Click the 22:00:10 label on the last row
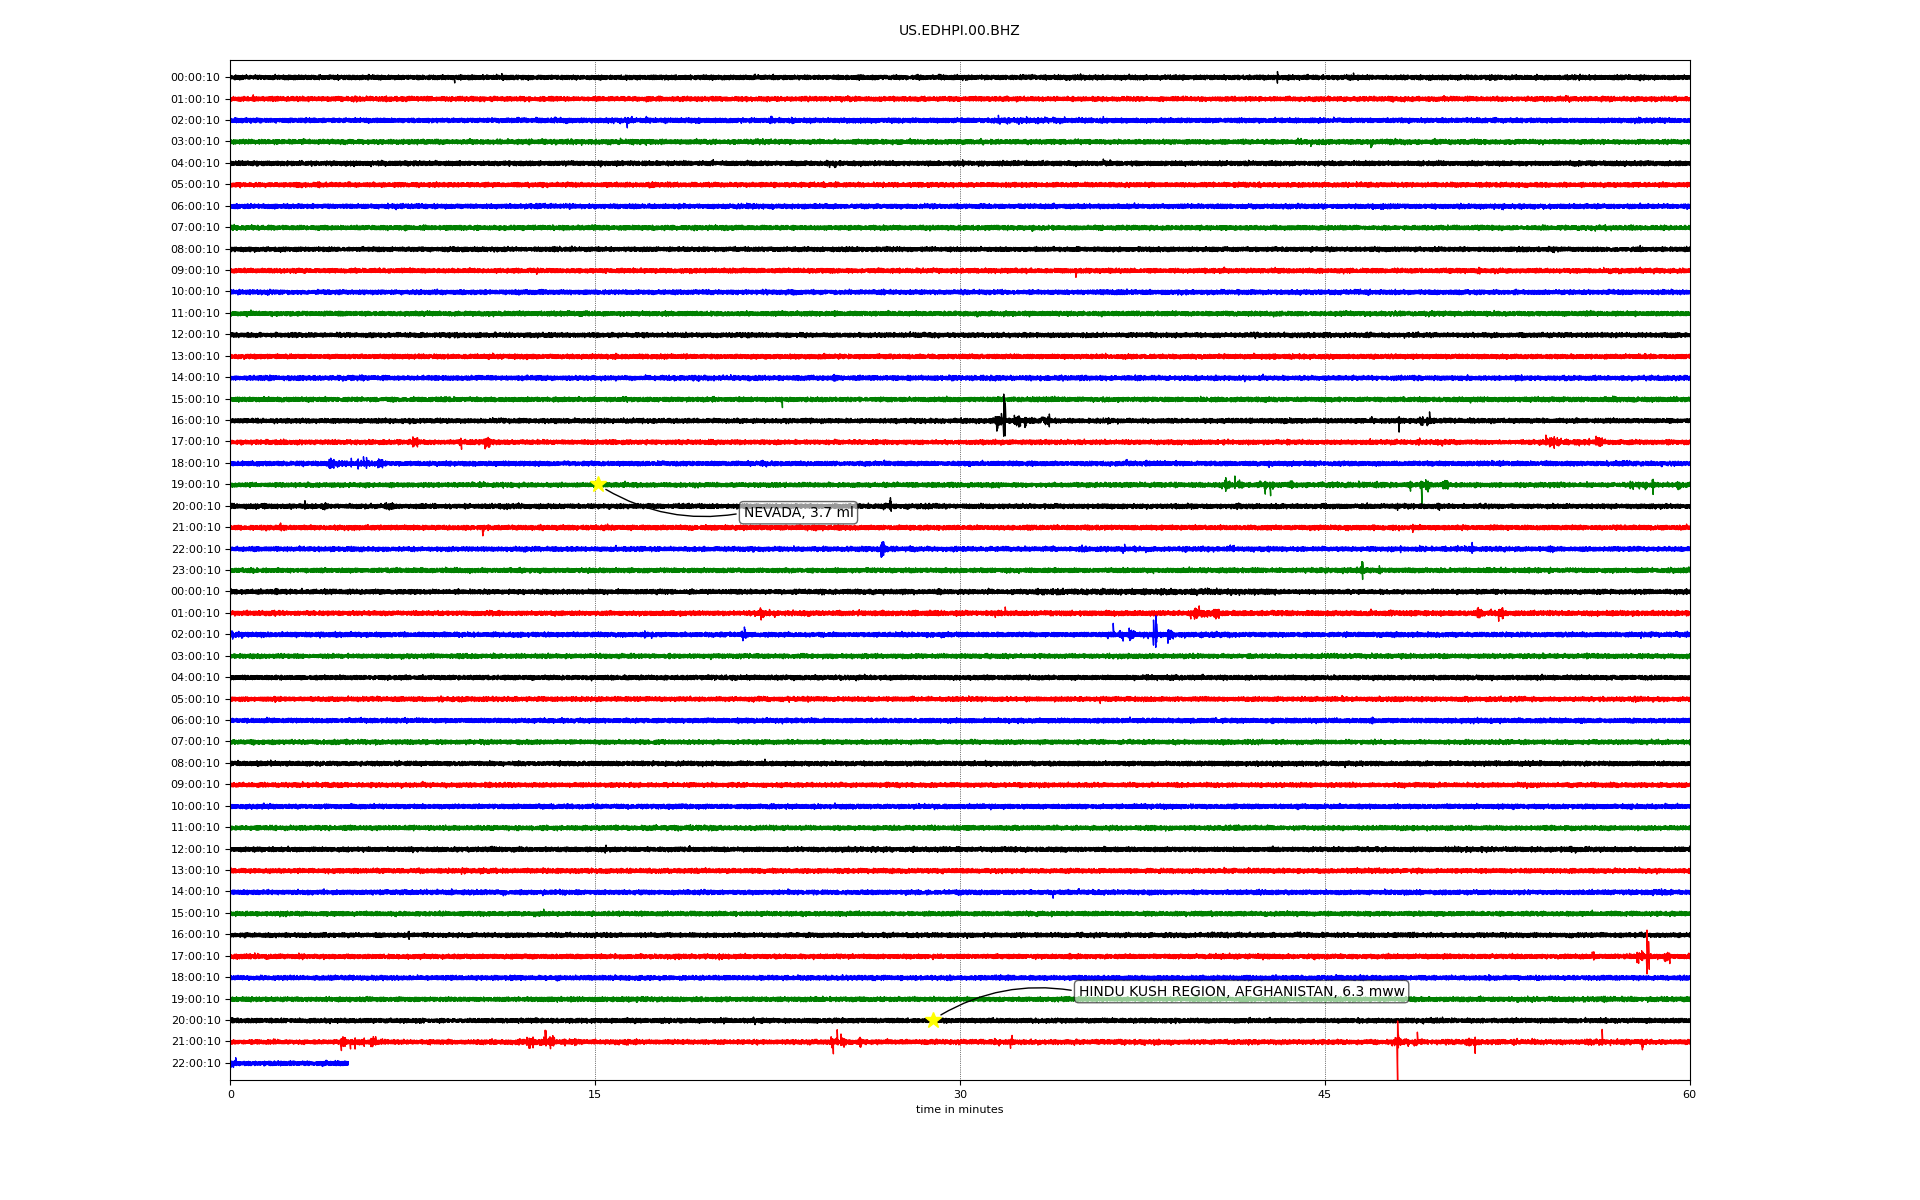 pyautogui.click(x=195, y=1063)
